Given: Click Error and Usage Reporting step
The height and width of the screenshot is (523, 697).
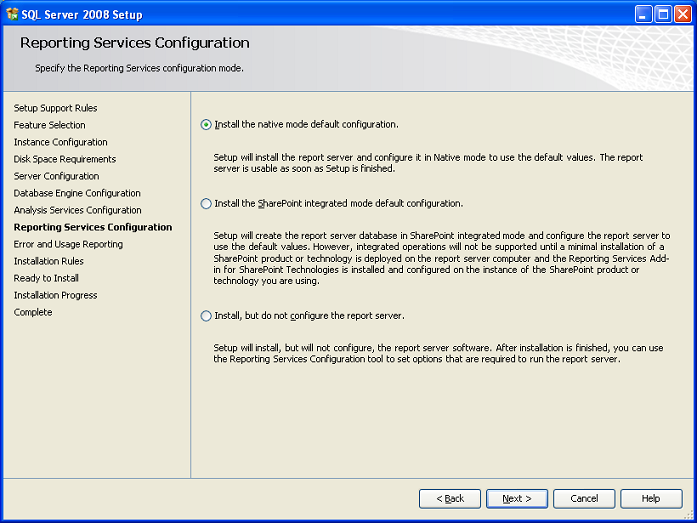Looking at the screenshot, I should click(x=68, y=244).
